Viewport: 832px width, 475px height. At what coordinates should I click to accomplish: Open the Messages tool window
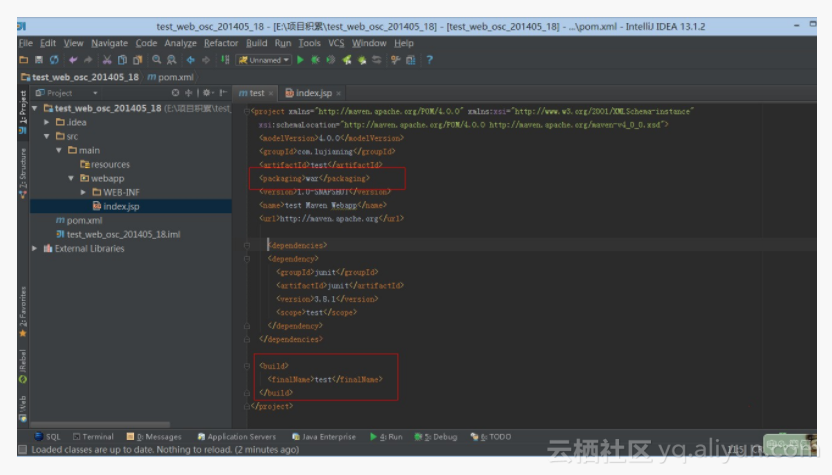(154, 437)
